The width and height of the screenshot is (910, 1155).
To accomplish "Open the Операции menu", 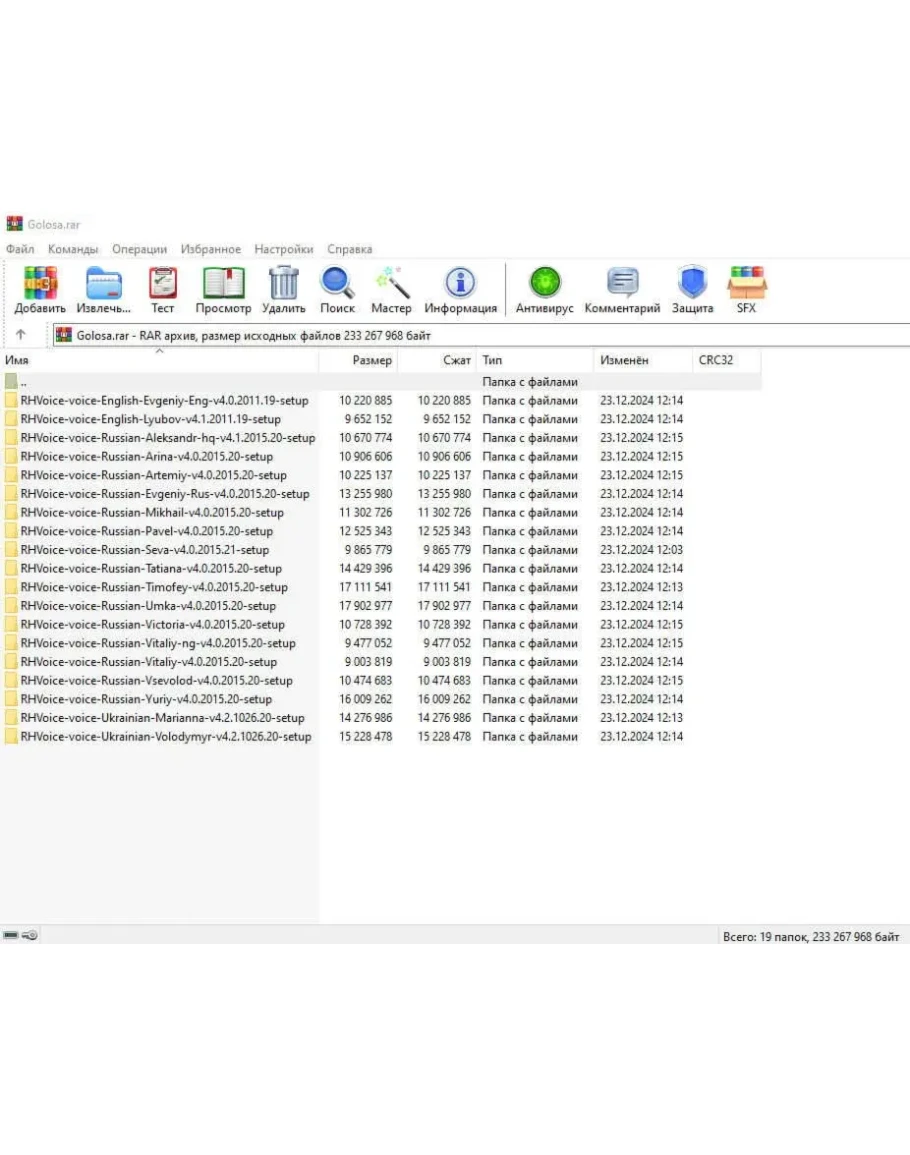I will click(x=139, y=249).
